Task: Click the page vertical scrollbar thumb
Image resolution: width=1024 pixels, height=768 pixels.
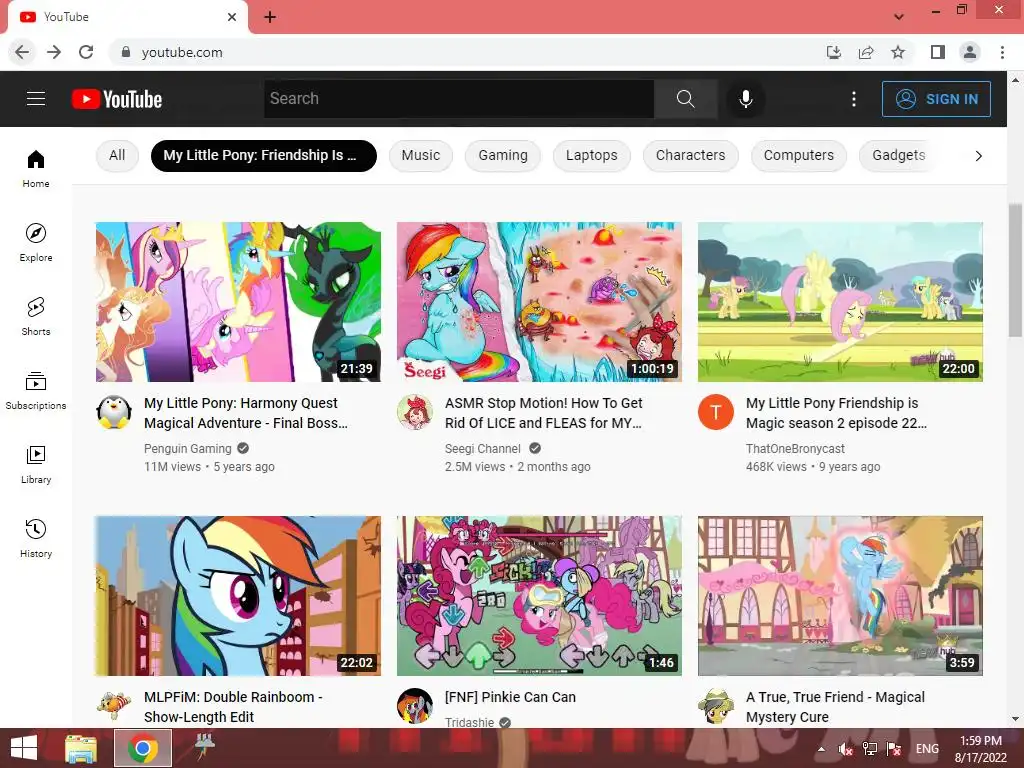Action: point(1016,270)
